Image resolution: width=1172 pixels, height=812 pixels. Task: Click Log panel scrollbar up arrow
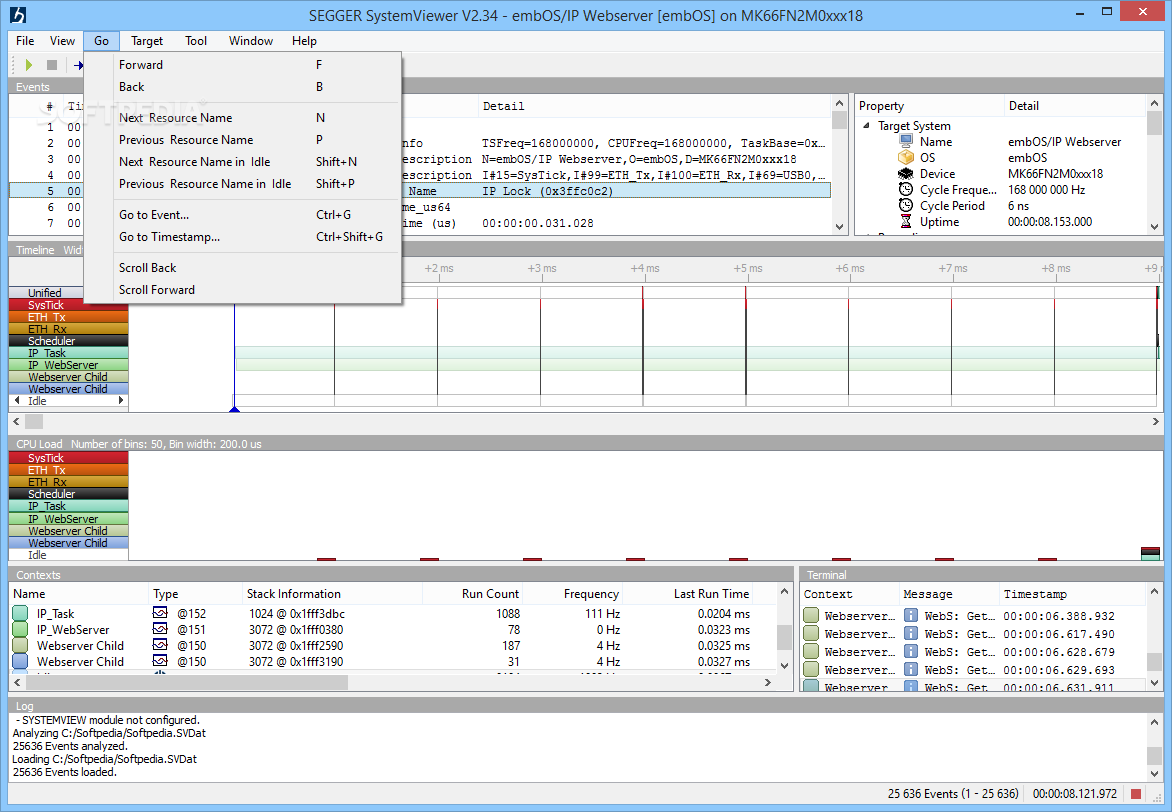pos(1155,722)
